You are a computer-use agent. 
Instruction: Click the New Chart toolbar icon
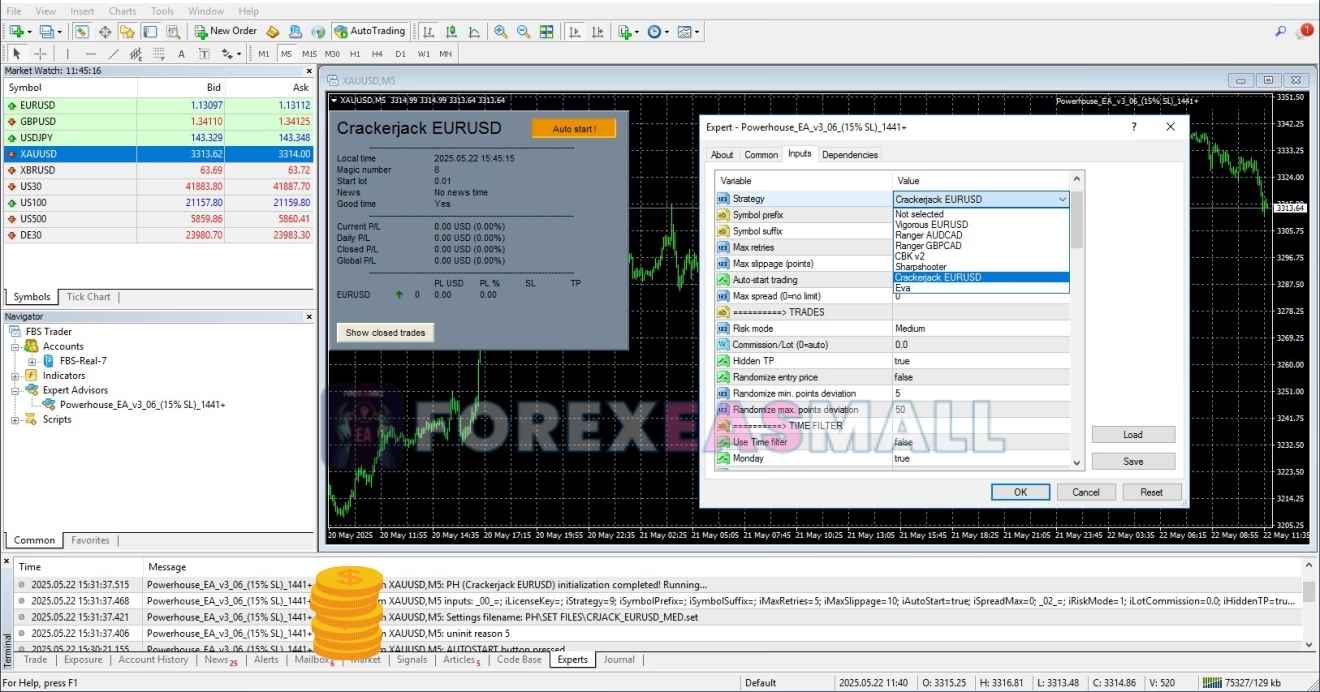[x=17, y=31]
